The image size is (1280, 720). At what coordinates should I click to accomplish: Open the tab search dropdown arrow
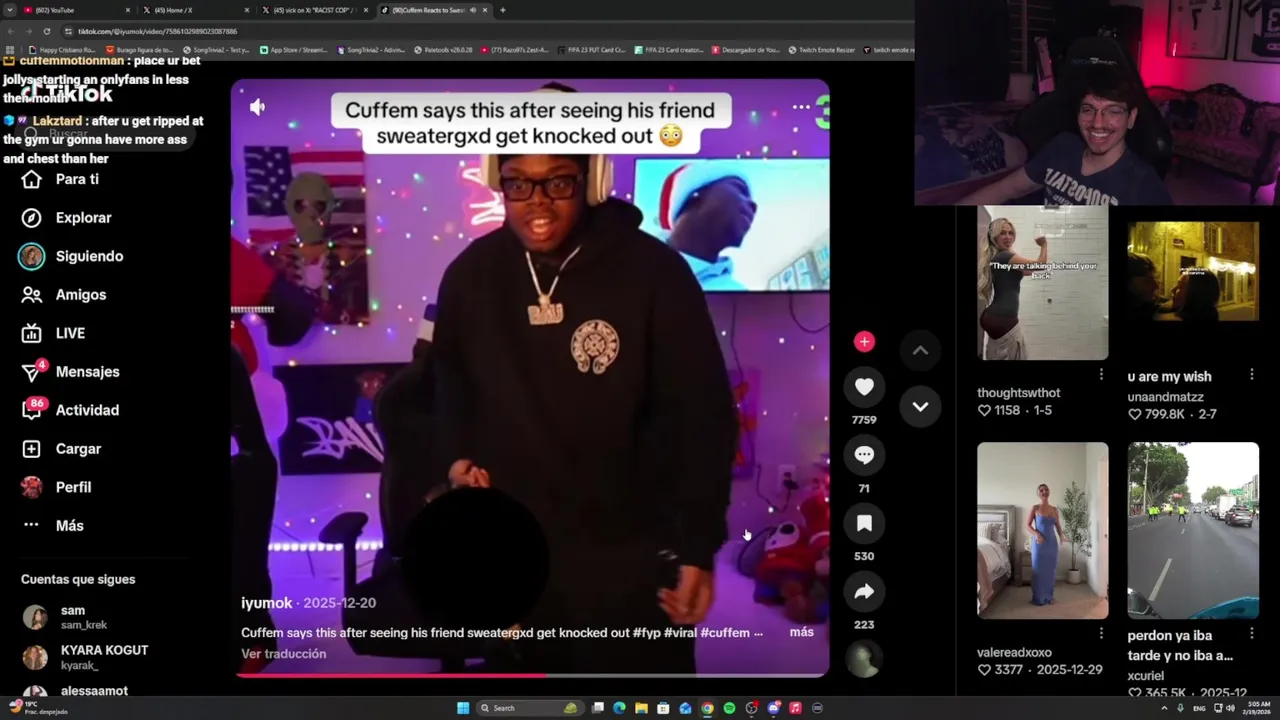tap(9, 10)
